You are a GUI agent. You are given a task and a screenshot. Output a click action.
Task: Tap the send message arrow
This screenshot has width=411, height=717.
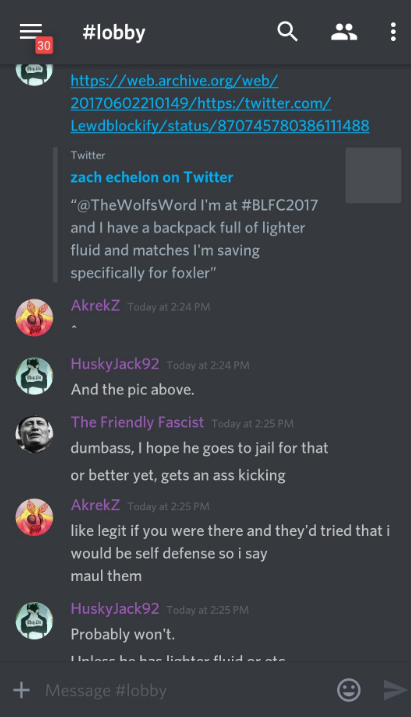pyautogui.click(x=395, y=690)
